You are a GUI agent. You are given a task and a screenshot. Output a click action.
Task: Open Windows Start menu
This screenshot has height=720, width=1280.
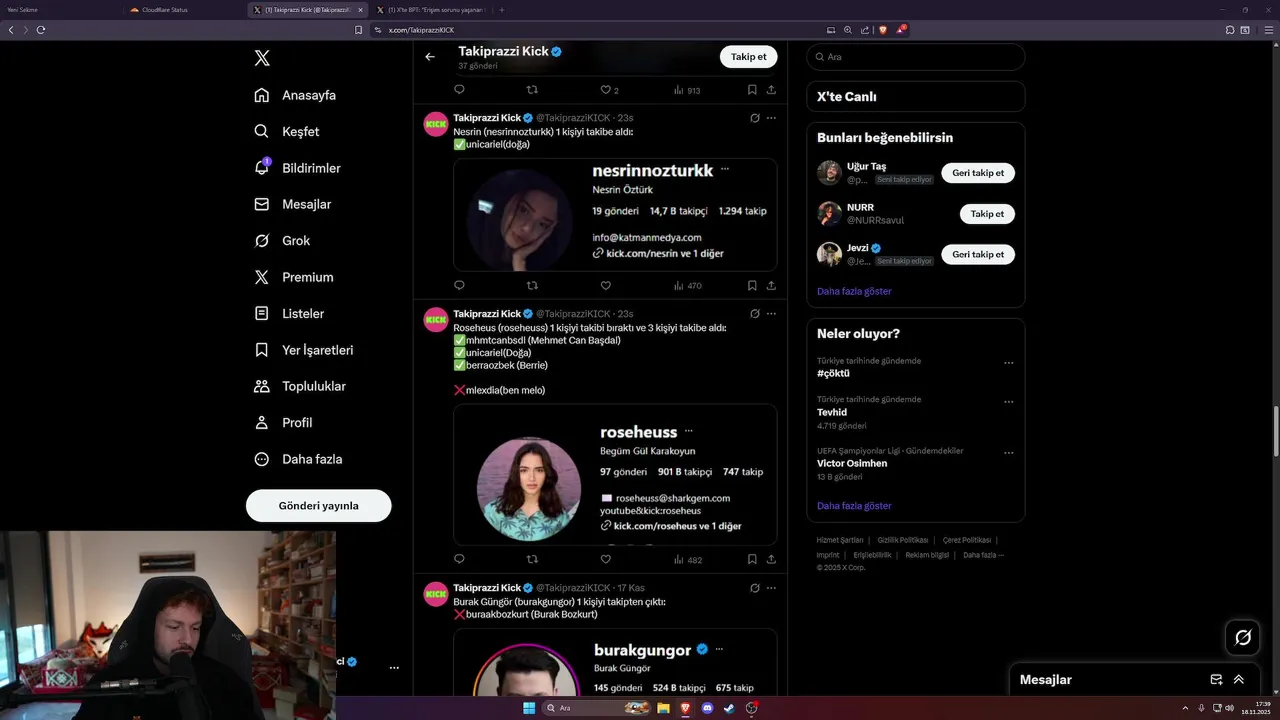[528, 708]
